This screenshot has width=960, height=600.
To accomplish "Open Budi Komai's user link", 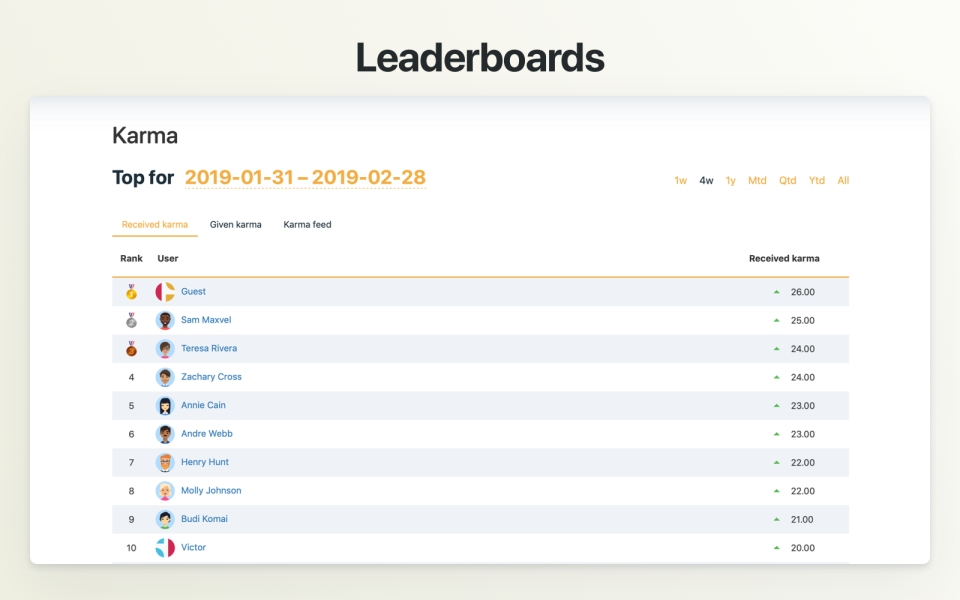I will 204,519.
